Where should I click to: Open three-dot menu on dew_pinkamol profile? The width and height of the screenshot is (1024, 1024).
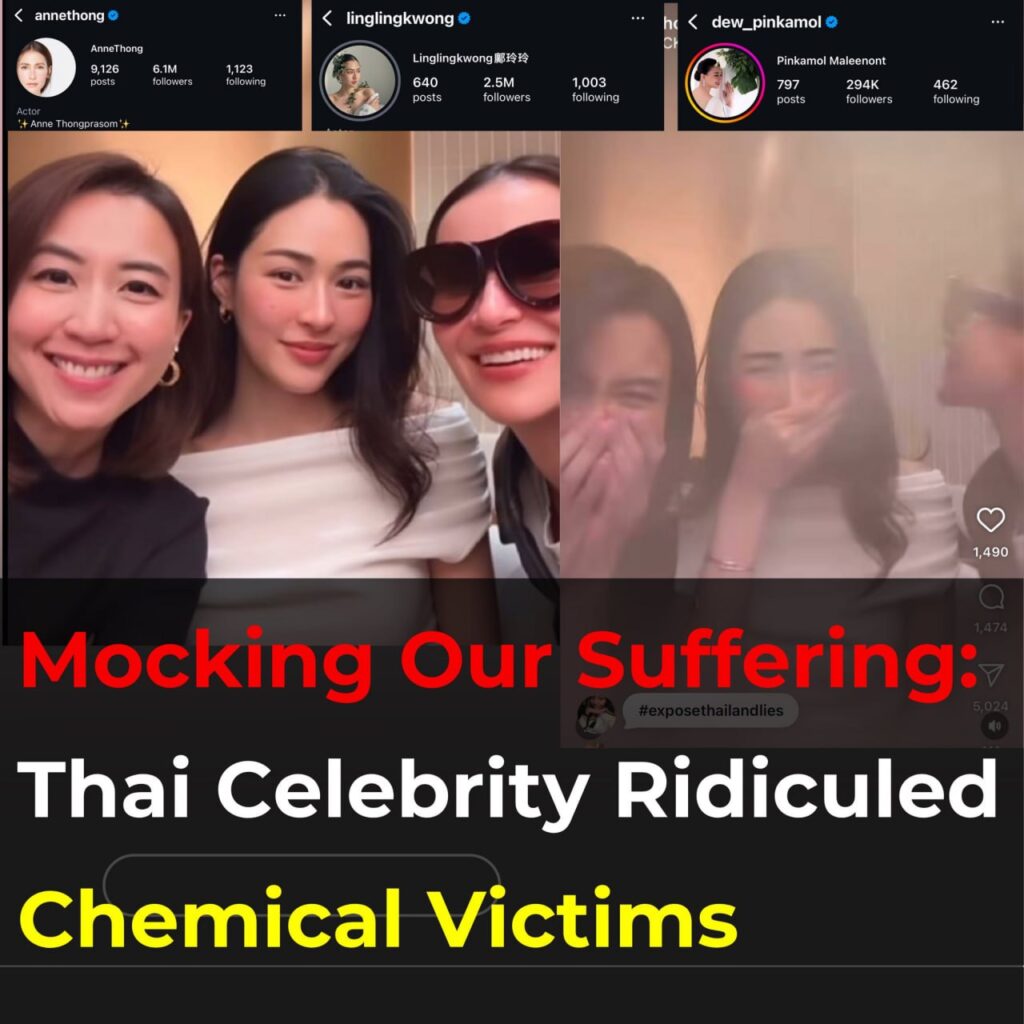pos(997,22)
